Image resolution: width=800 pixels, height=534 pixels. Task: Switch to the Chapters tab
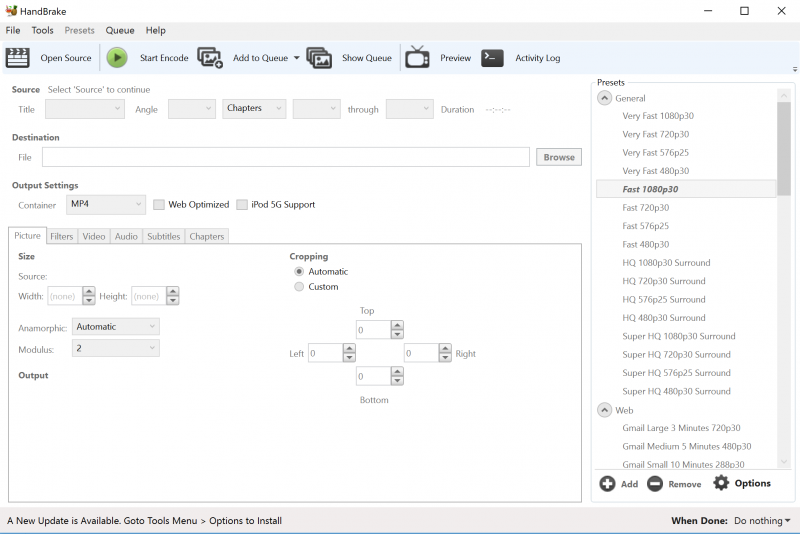pyautogui.click(x=207, y=236)
